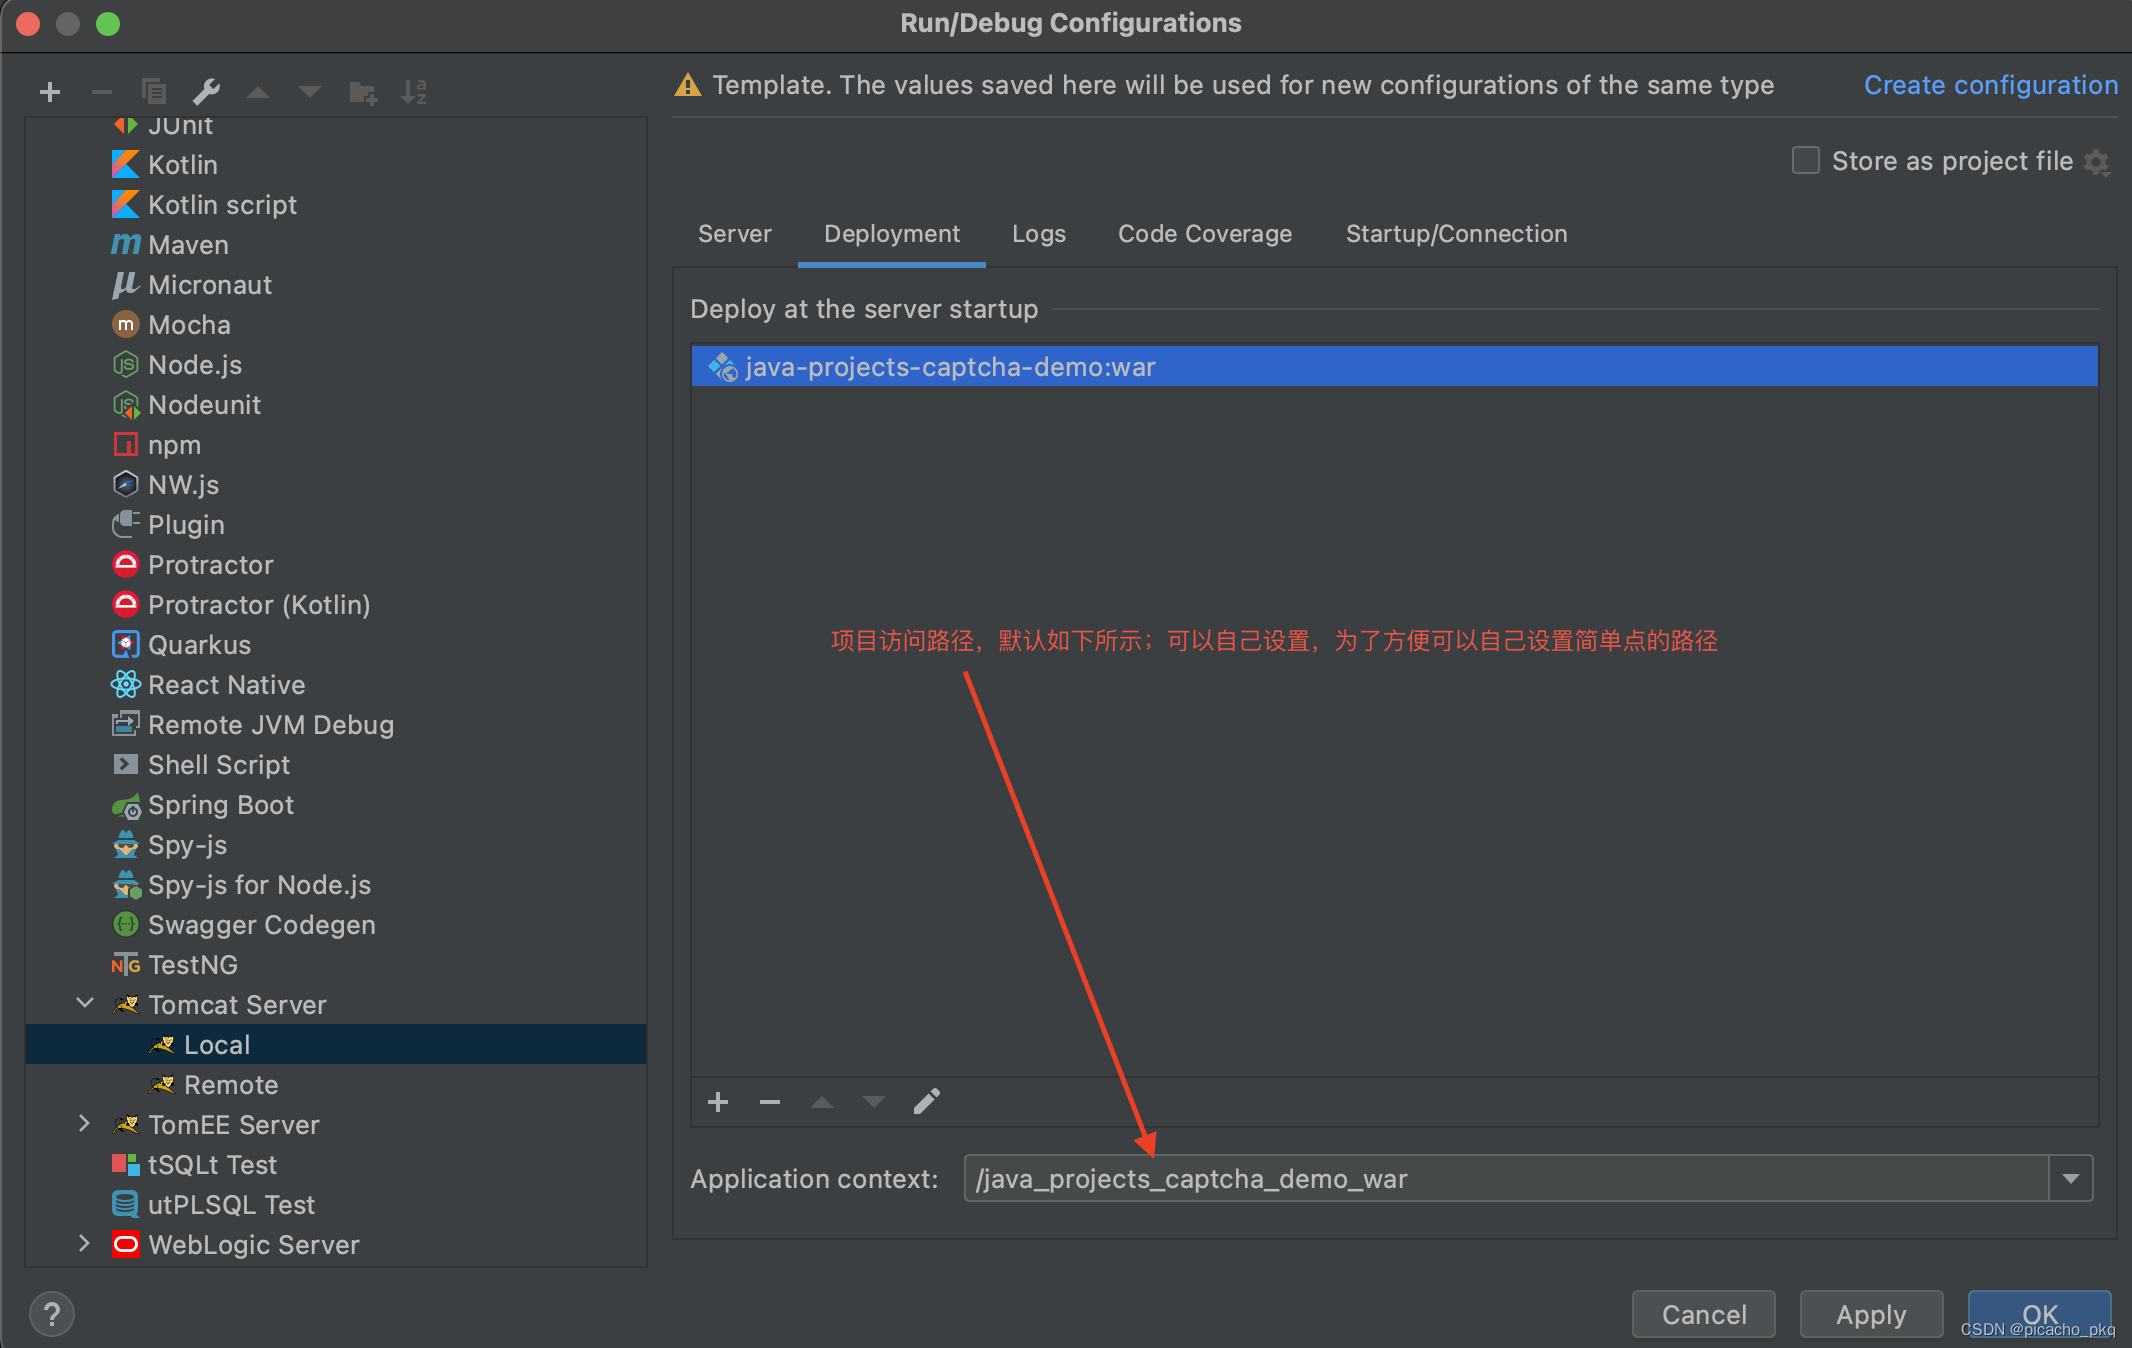Click the add new configuration plus icon
This screenshot has height=1348, width=2132.
[50, 93]
